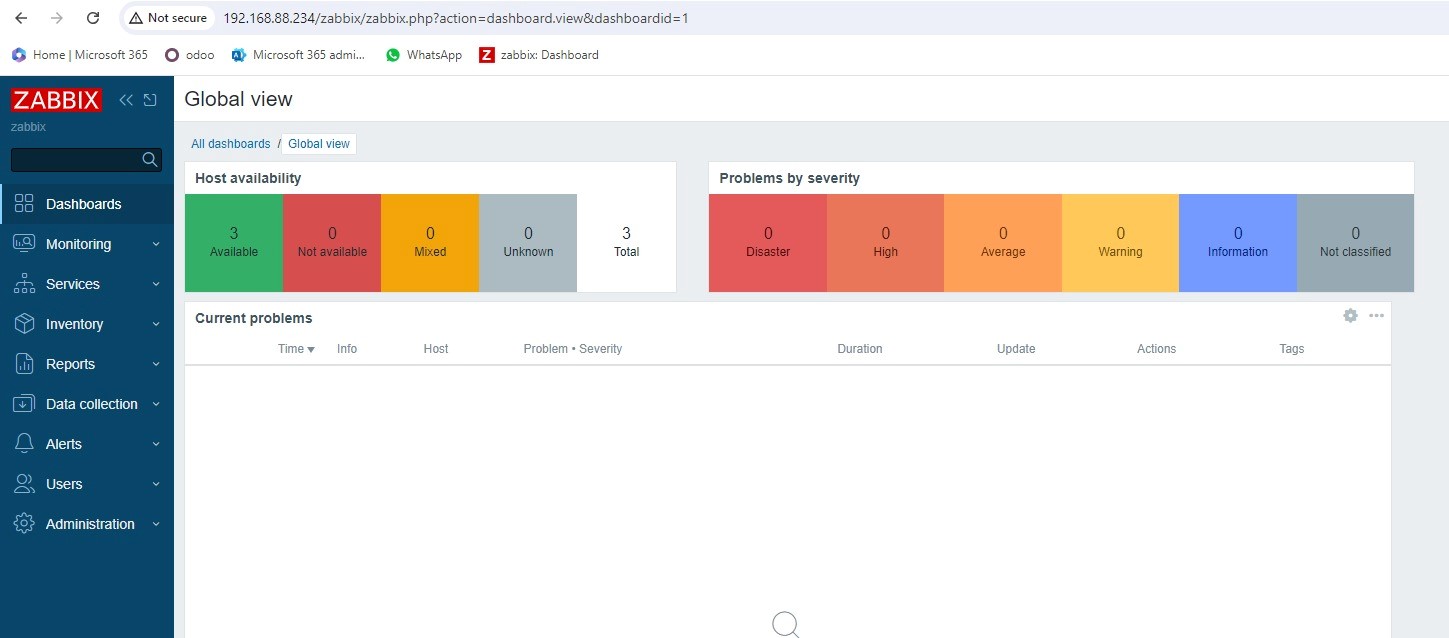1449x638 pixels.
Task: Go to All dashboards breadcrumb link
Action: [231, 144]
